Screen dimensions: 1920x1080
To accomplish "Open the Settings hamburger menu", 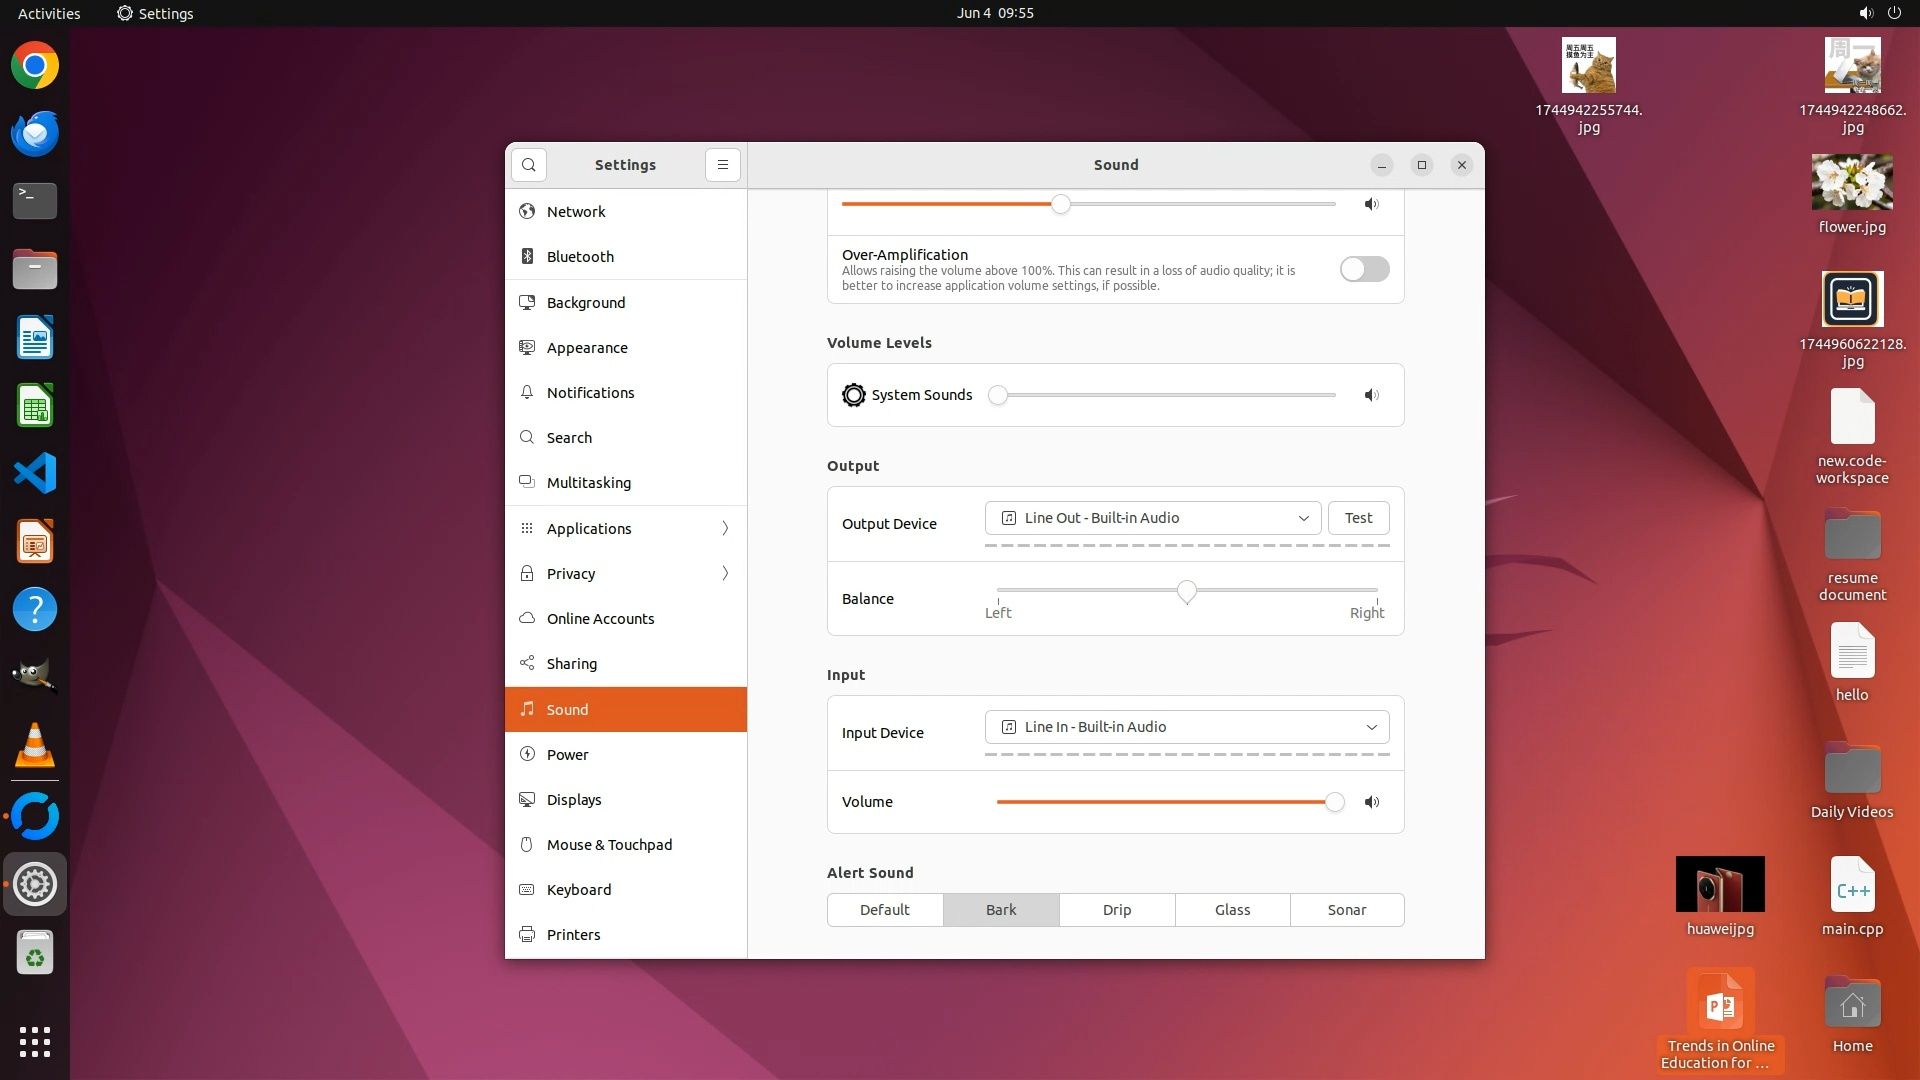I will point(722,165).
